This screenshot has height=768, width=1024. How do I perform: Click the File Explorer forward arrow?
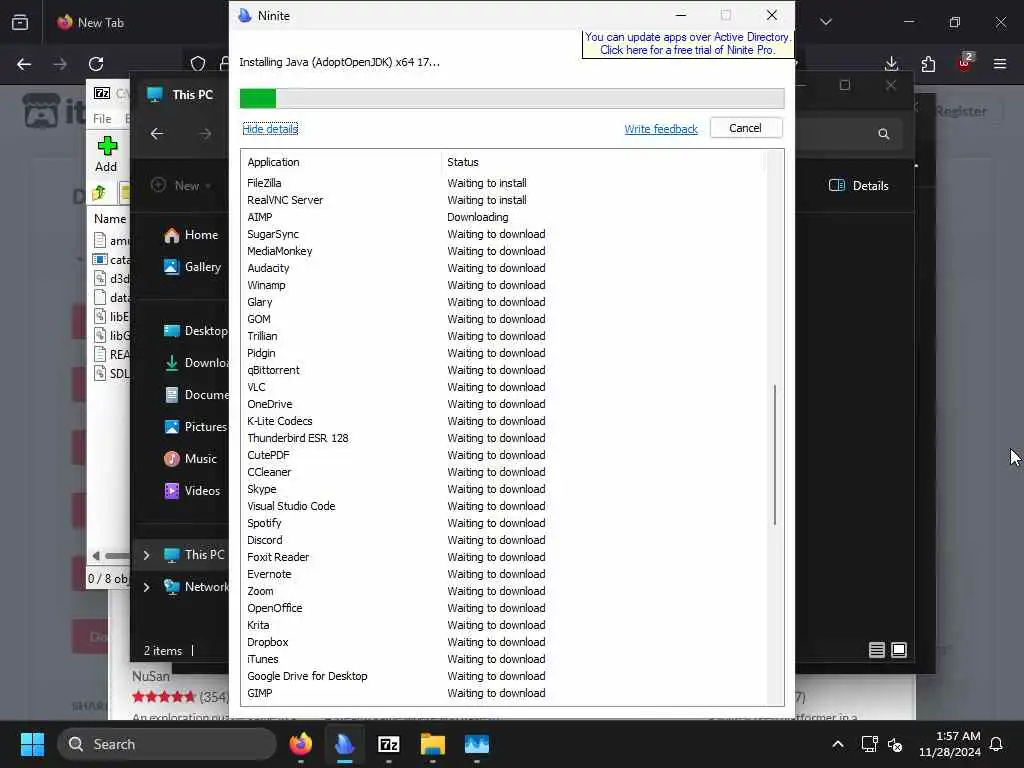(x=205, y=134)
